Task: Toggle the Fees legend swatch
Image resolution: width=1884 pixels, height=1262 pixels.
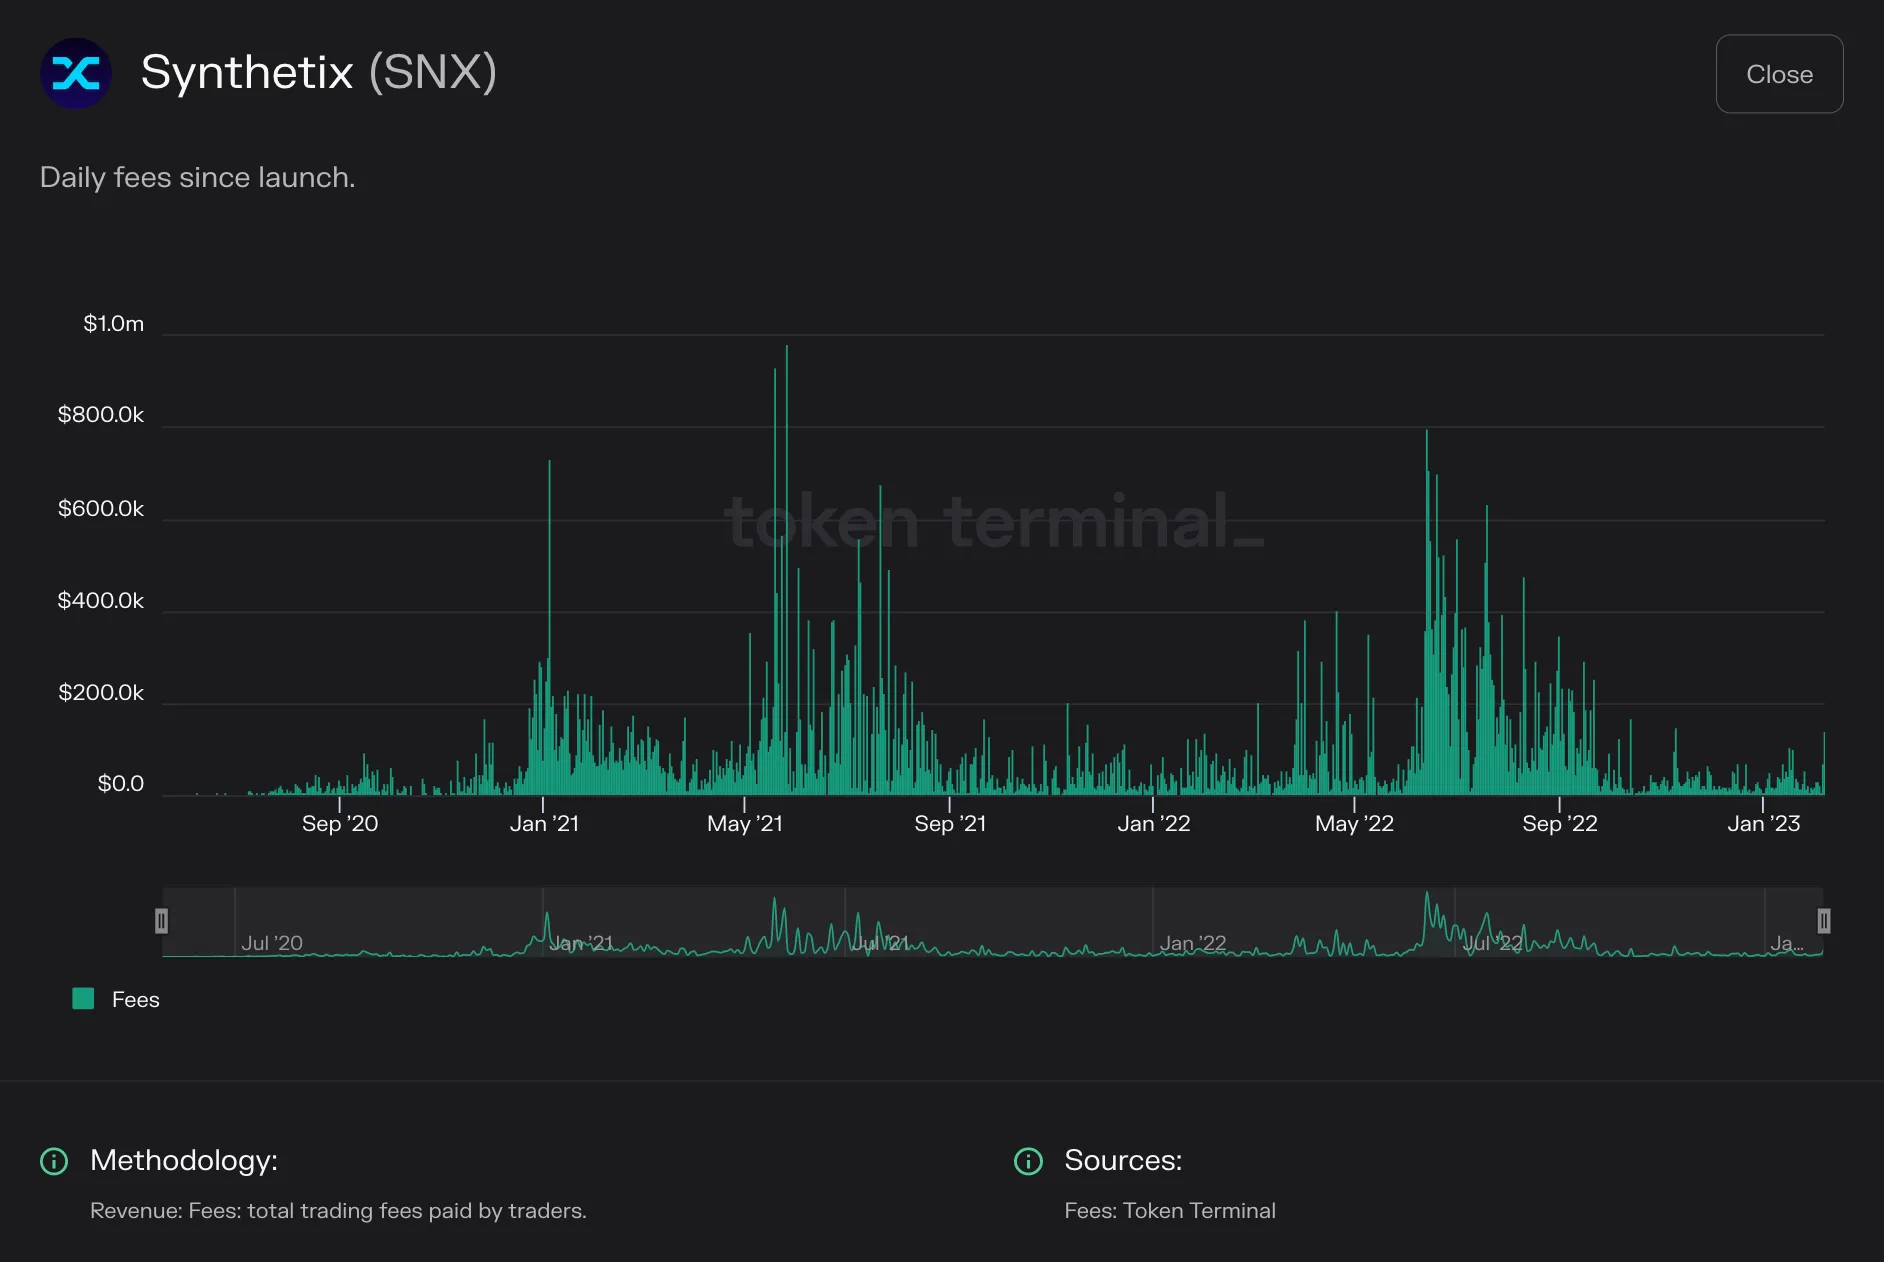Action: point(83,999)
